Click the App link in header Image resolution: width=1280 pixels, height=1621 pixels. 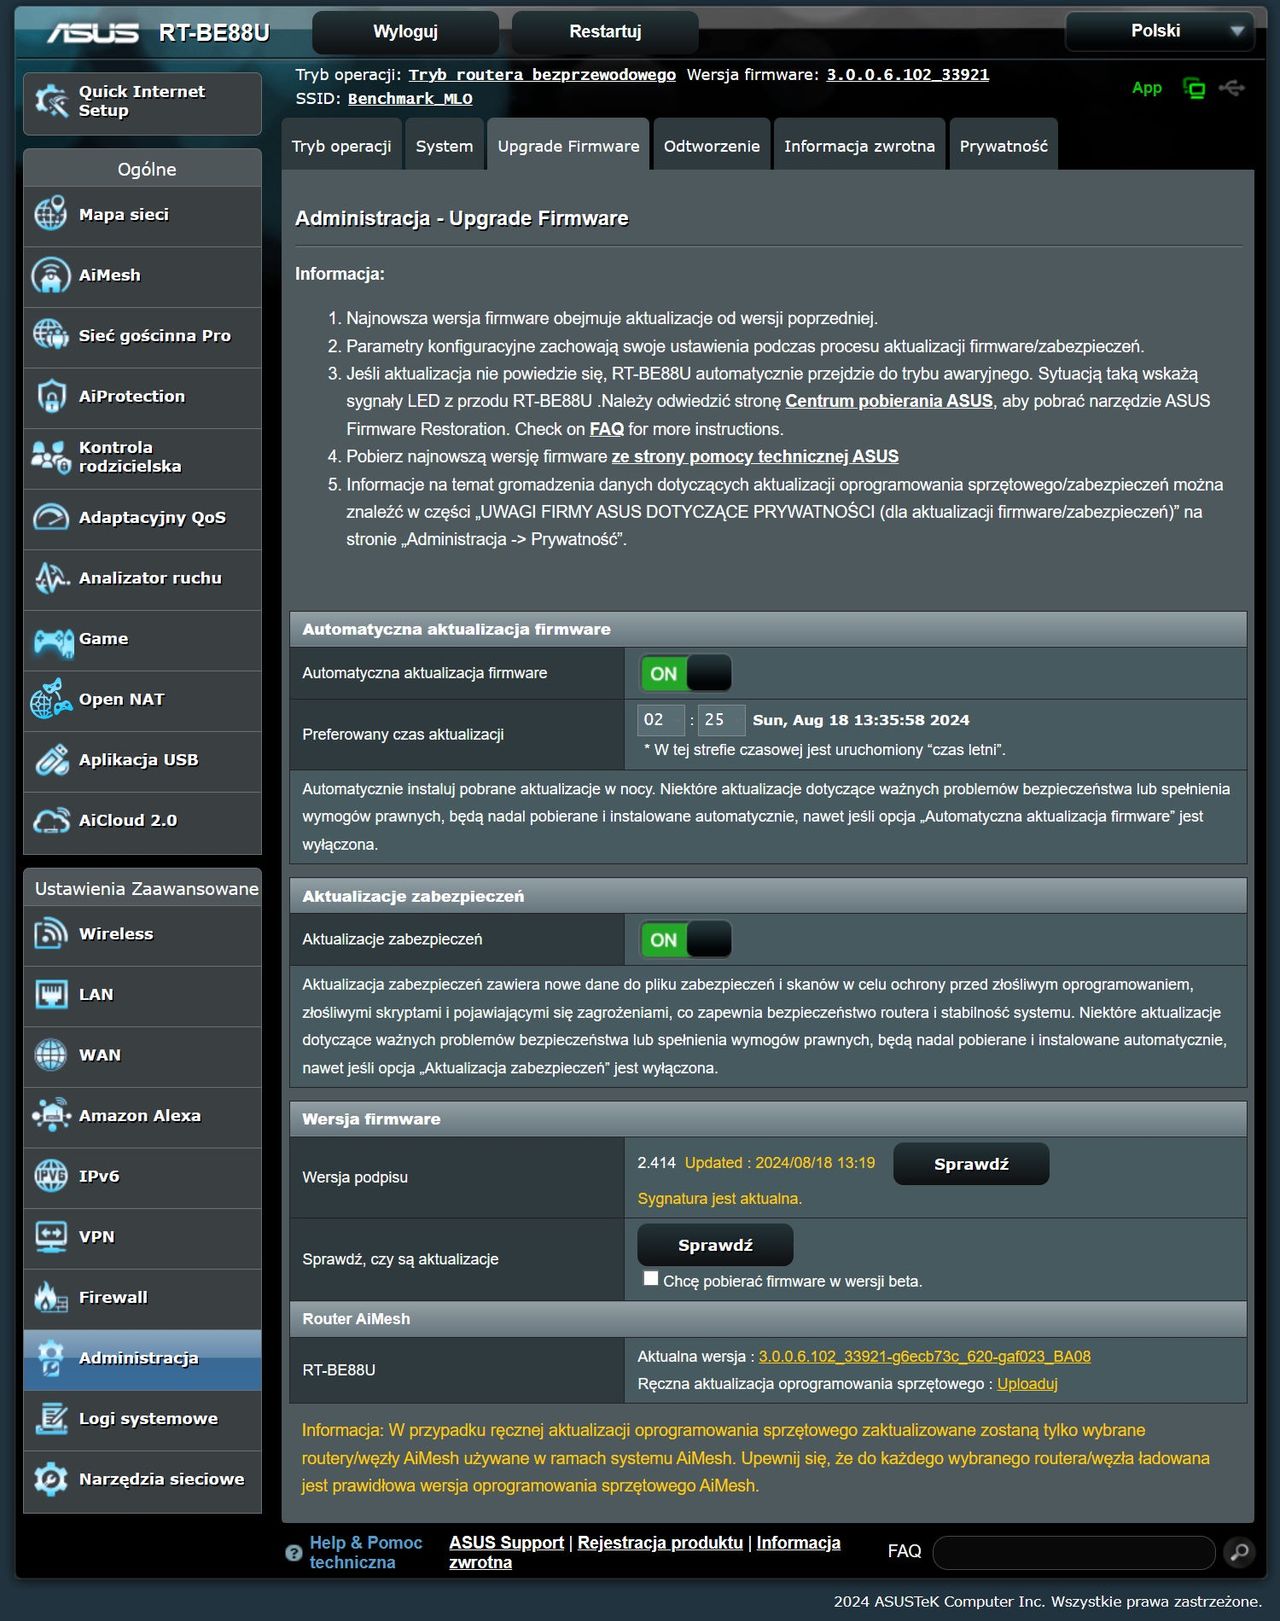point(1147,88)
